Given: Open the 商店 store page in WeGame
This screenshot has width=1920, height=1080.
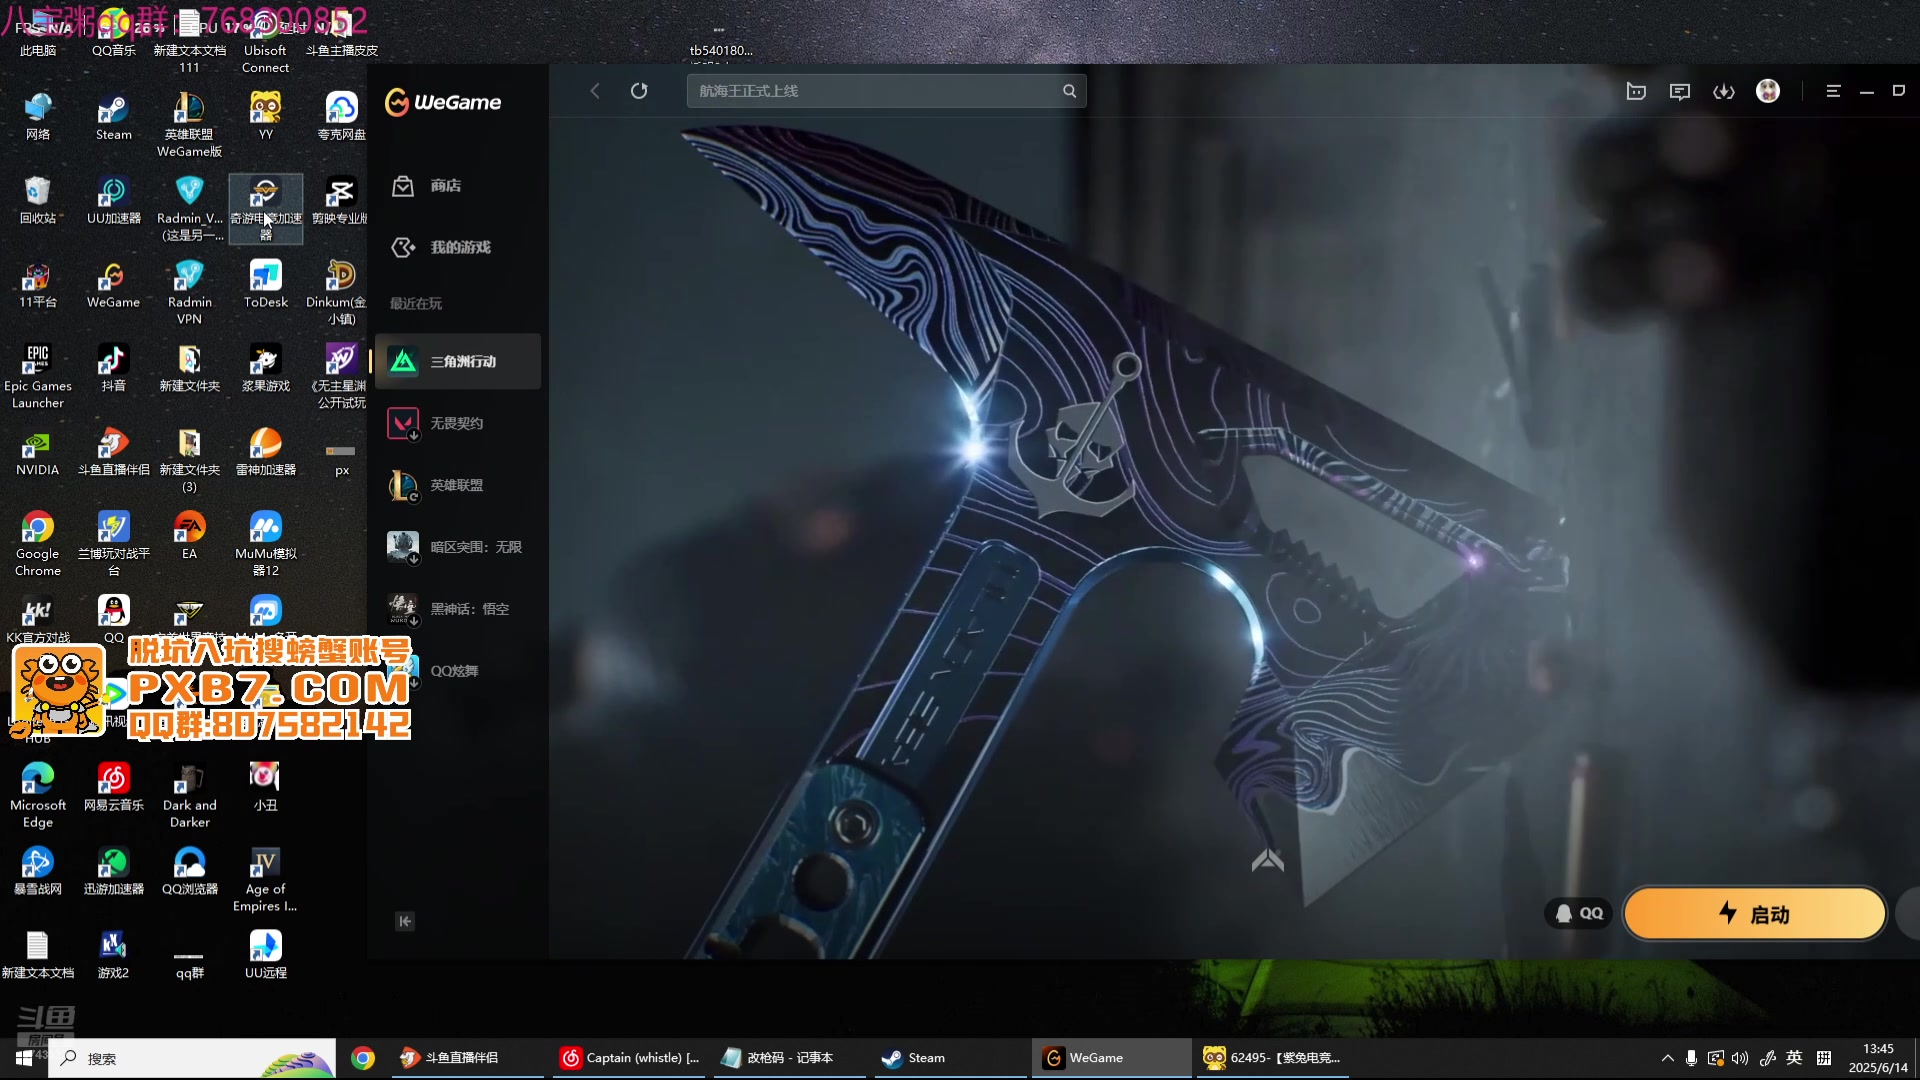Looking at the screenshot, I should pos(458,186).
